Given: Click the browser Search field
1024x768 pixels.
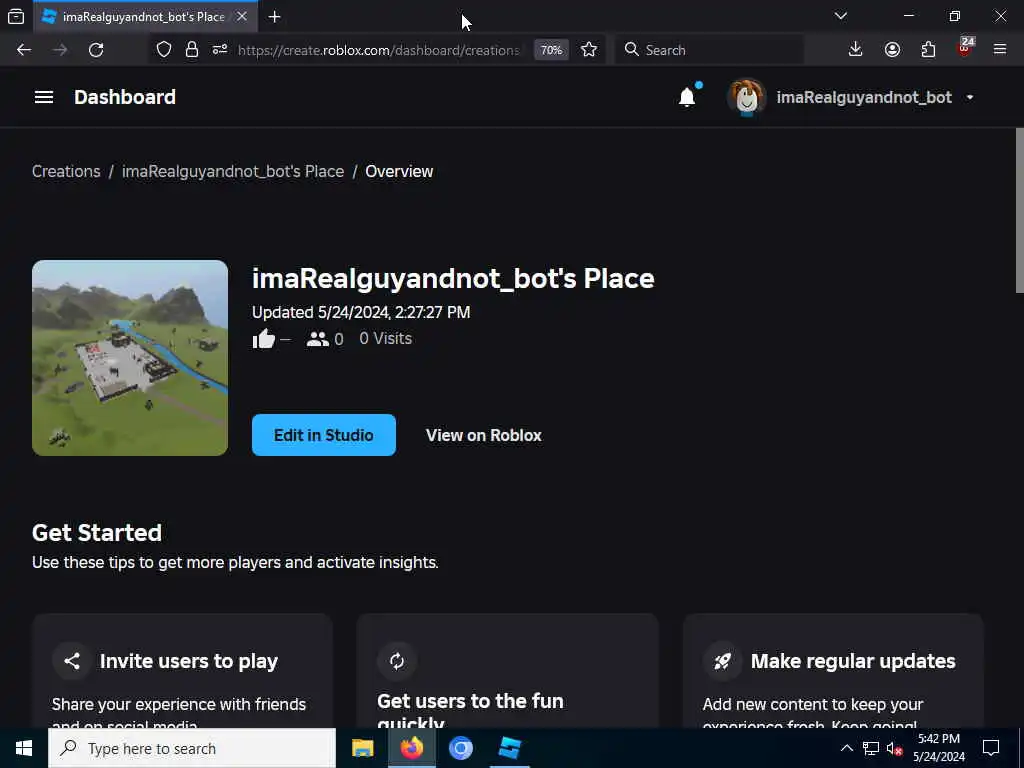Looking at the screenshot, I should pyautogui.click(x=710, y=50).
